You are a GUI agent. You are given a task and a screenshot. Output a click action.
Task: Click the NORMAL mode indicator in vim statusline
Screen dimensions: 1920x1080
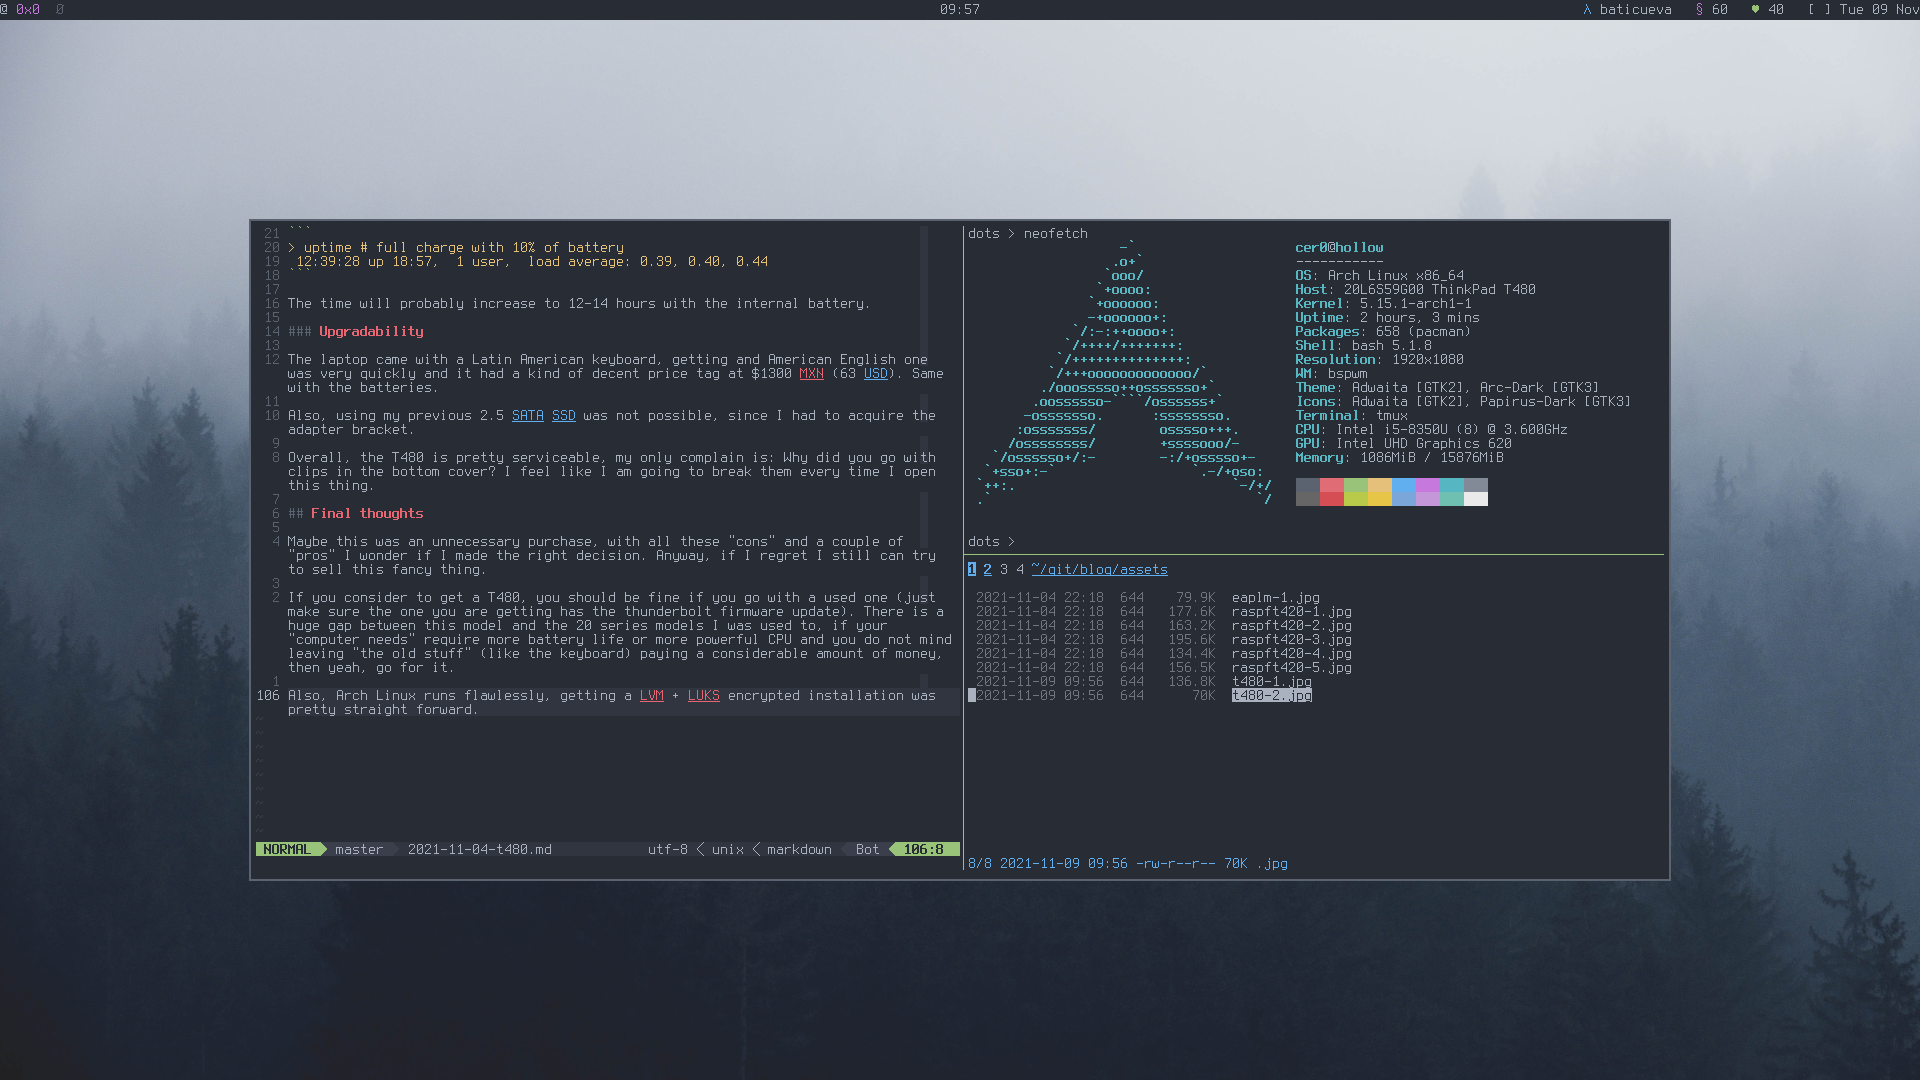pyautogui.click(x=287, y=849)
